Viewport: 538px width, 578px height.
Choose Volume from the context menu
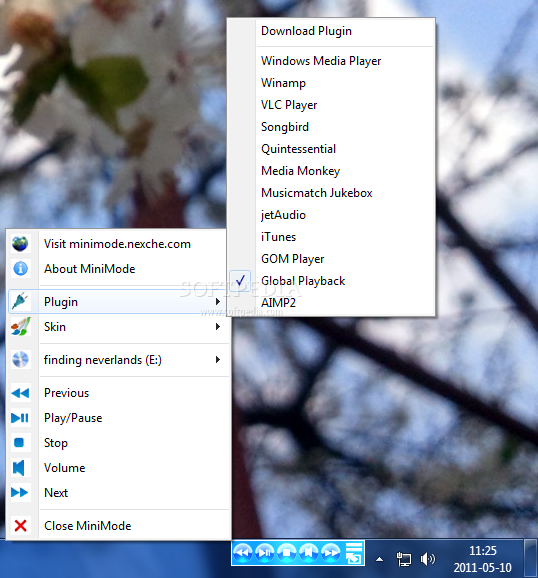pyautogui.click(x=118, y=468)
